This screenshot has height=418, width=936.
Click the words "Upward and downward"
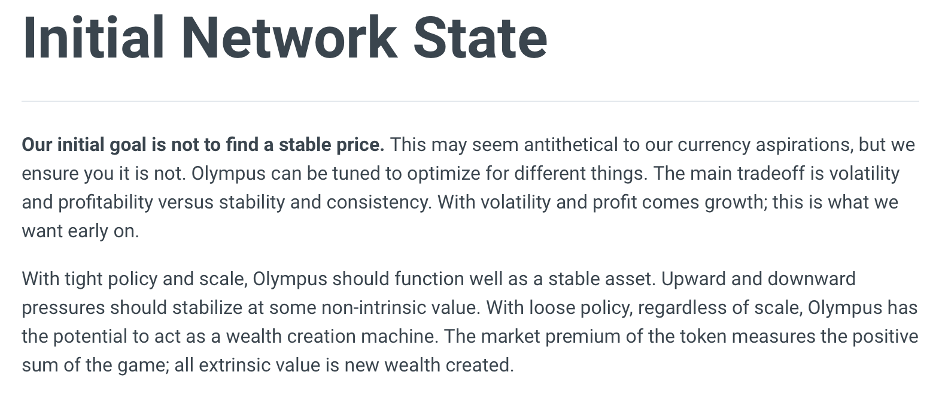[759, 279]
